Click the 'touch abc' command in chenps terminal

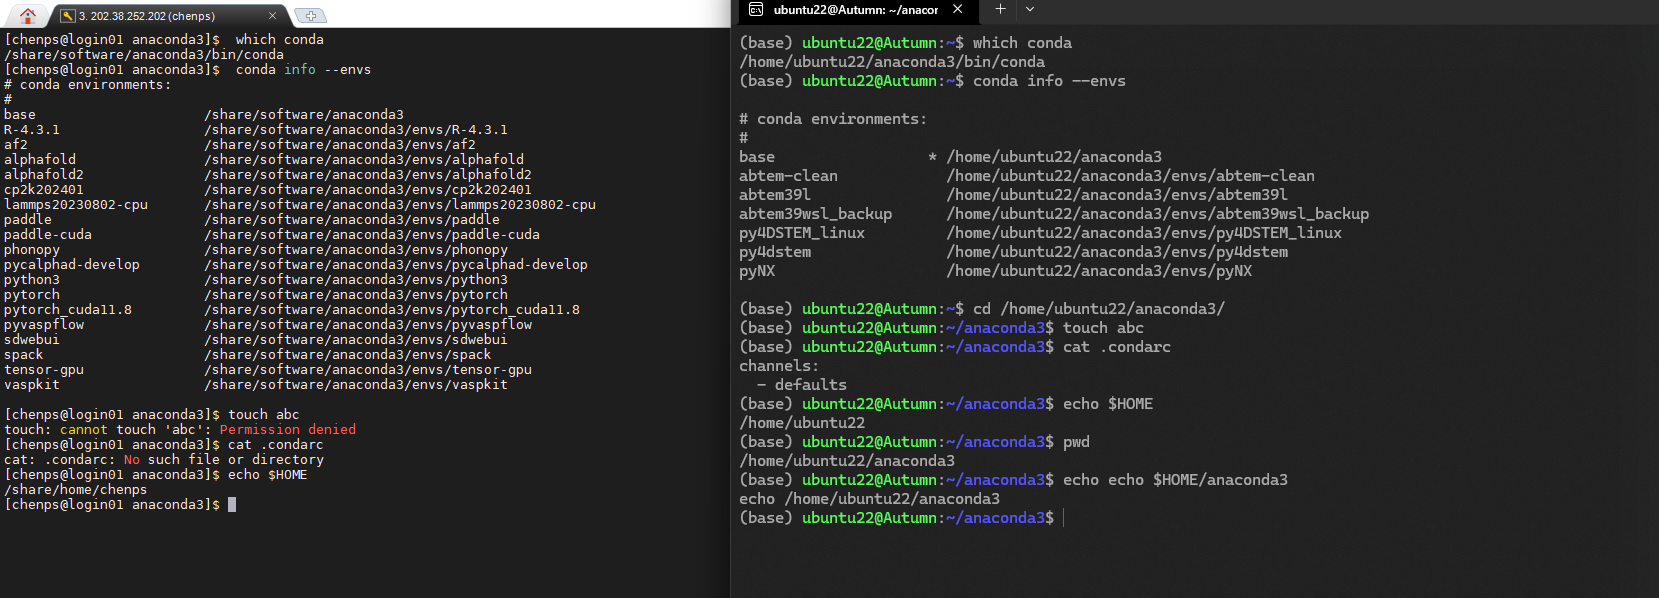tap(264, 415)
